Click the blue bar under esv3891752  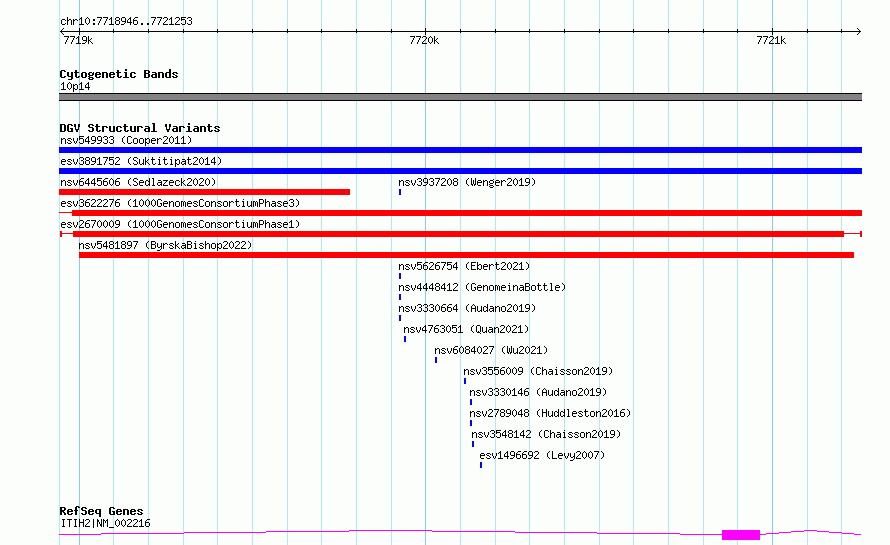[x=460, y=171]
